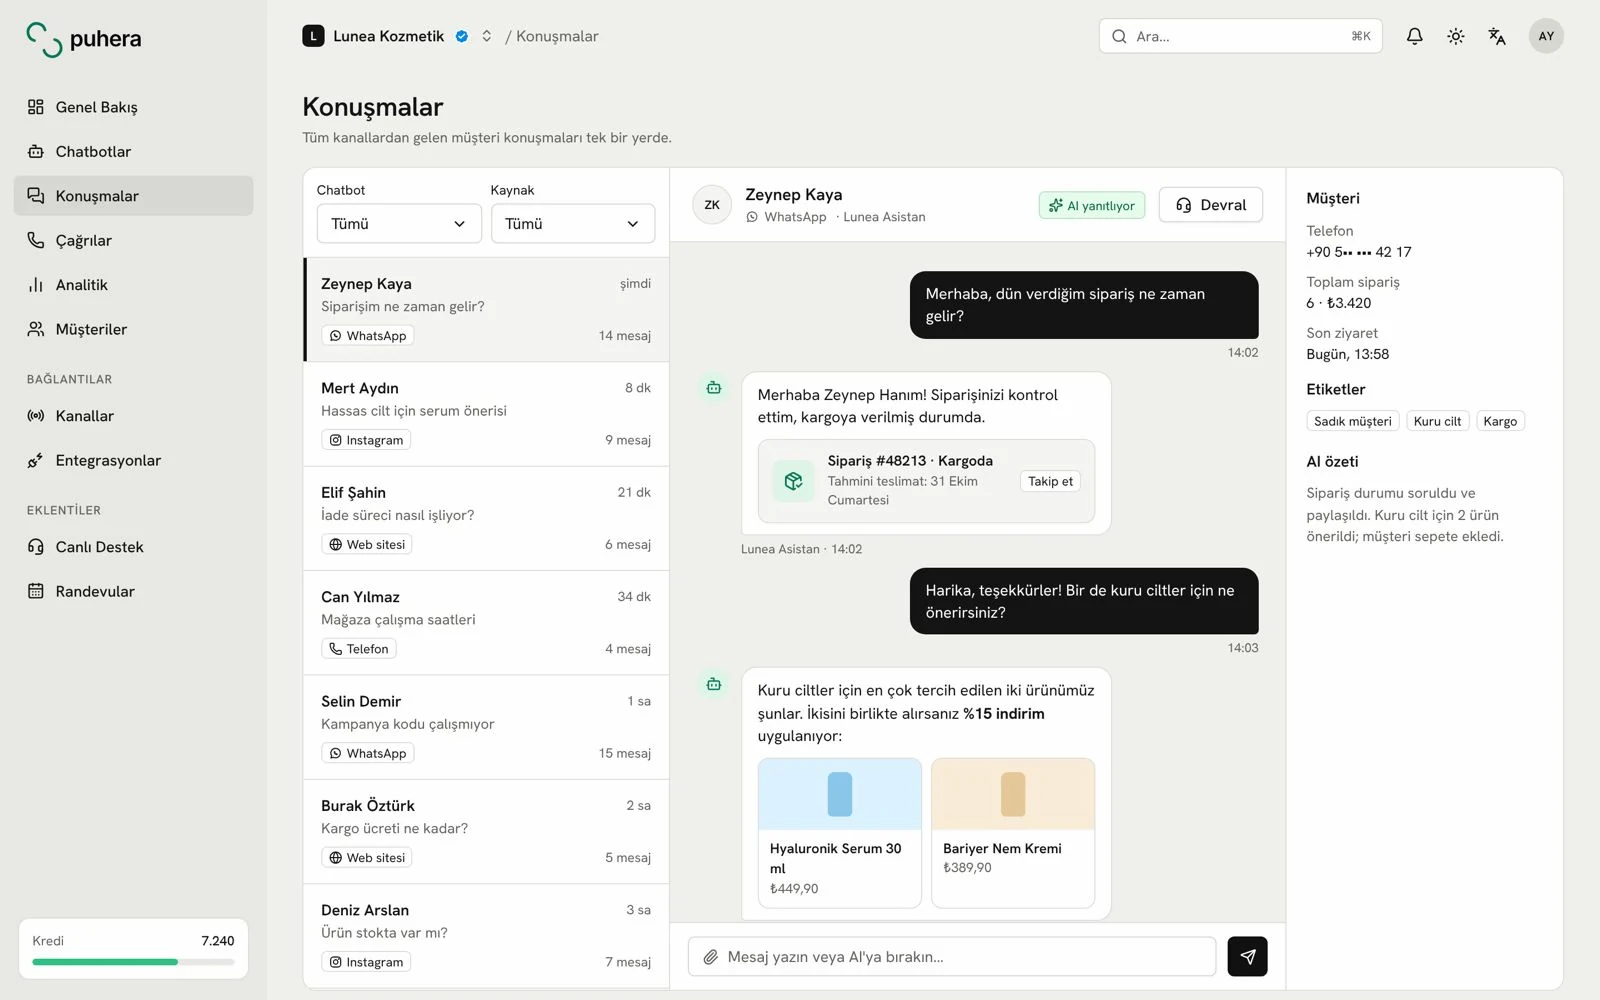The height and width of the screenshot is (1000, 1600).
Task: Open the AY user avatar menu
Action: (1546, 36)
